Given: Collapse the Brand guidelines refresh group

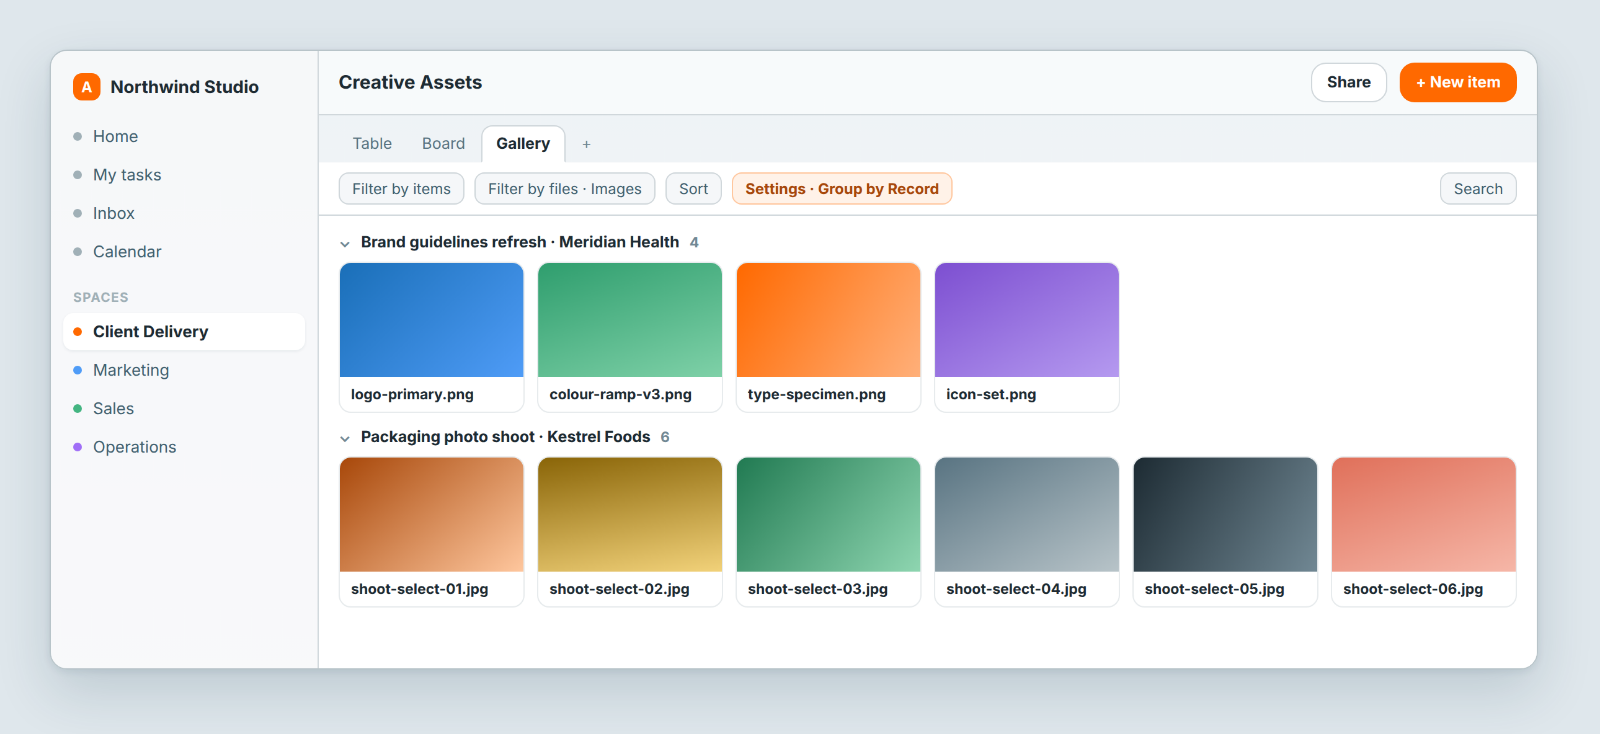Looking at the screenshot, I should [x=345, y=243].
